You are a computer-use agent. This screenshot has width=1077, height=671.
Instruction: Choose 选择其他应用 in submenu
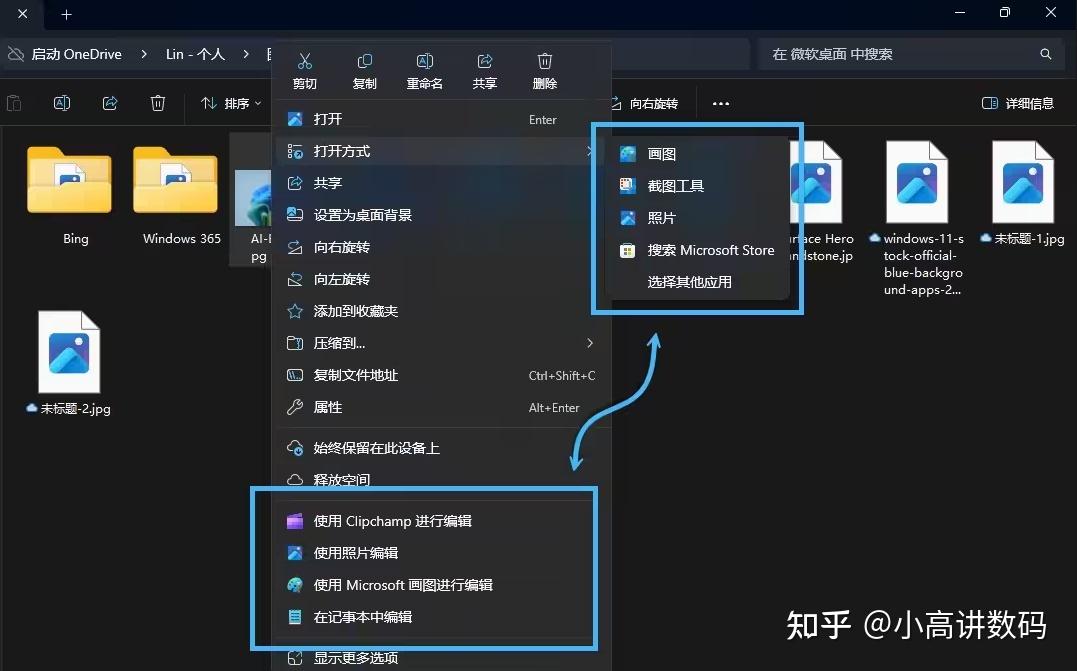[698, 282]
